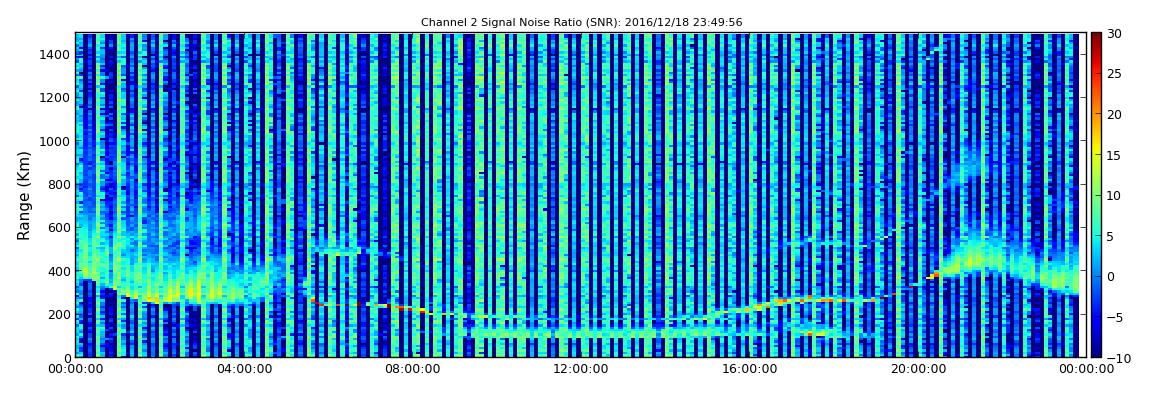Click the 600 range tick label

click(58, 227)
